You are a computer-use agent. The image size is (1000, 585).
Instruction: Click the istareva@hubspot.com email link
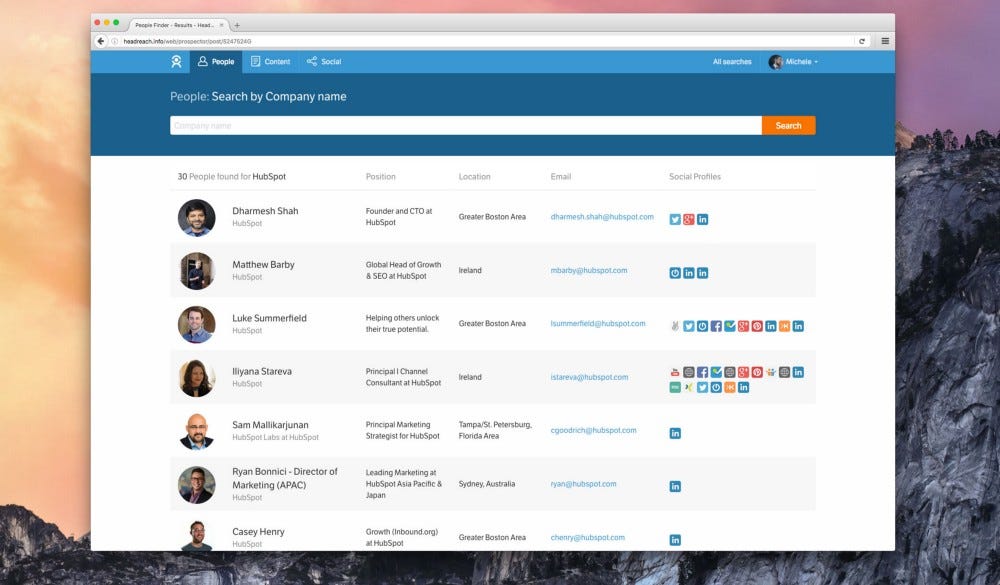pos(589,377)
